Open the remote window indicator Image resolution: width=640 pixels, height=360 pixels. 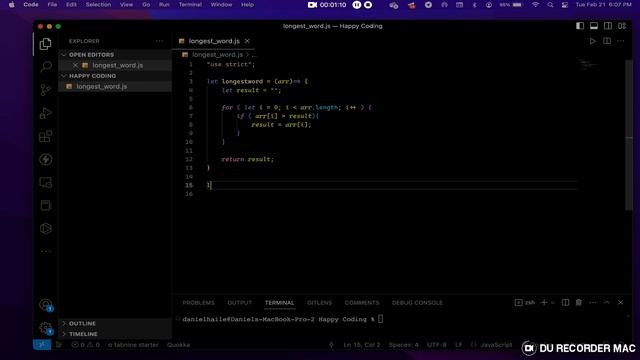pyautogui.click(x=42, y=345)
